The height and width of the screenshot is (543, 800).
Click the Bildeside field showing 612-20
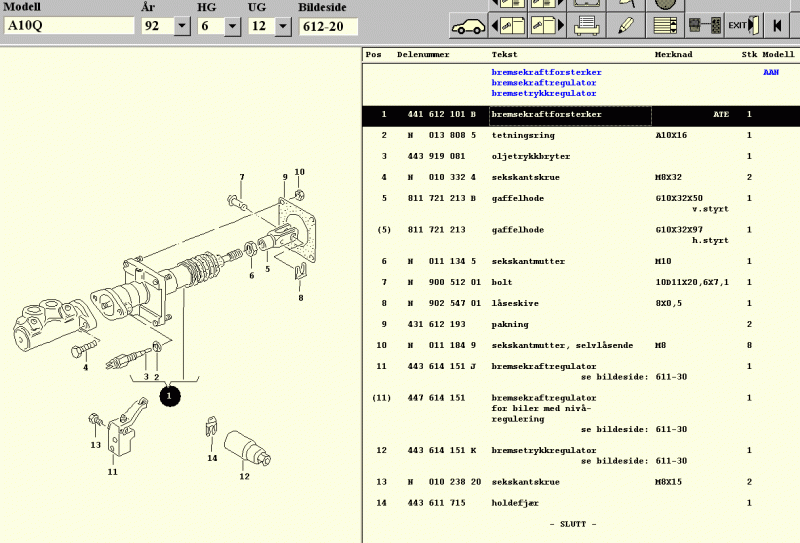pyautogui.click(x=327, y=26)
